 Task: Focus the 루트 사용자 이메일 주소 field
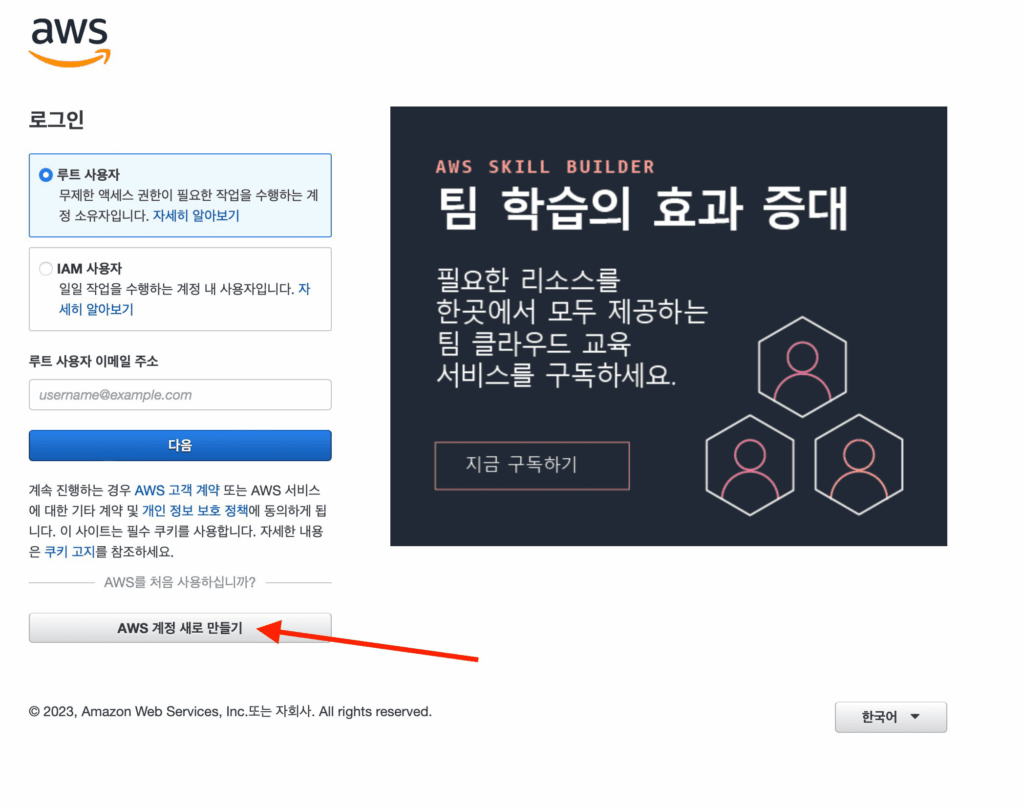click(x=180, y=395)
